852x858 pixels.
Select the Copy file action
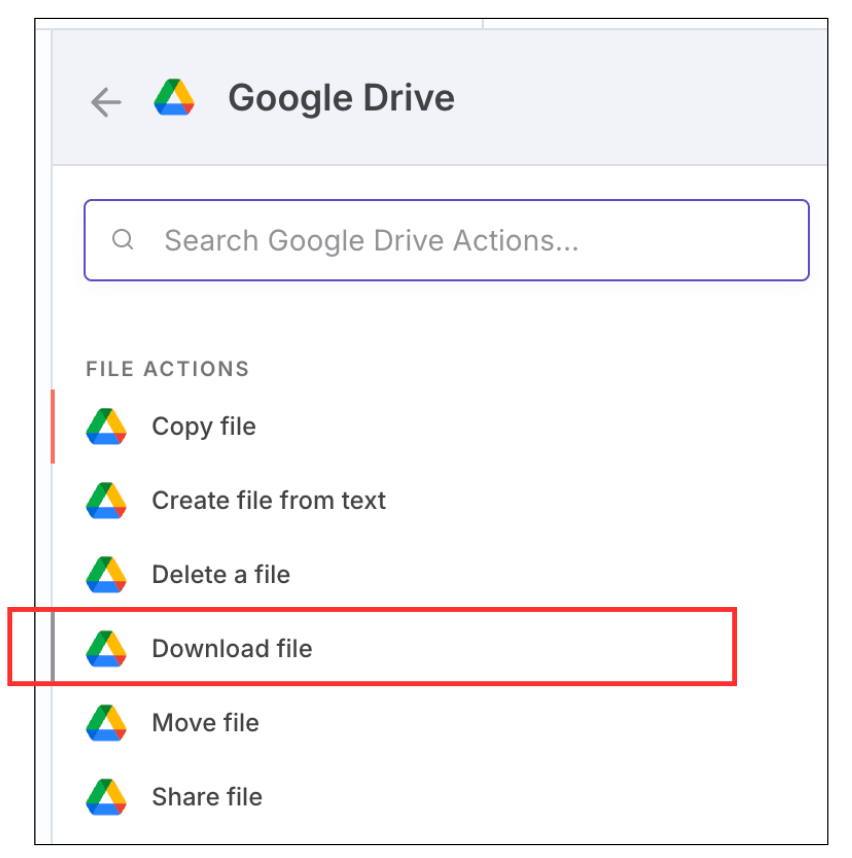coord(203,424)
